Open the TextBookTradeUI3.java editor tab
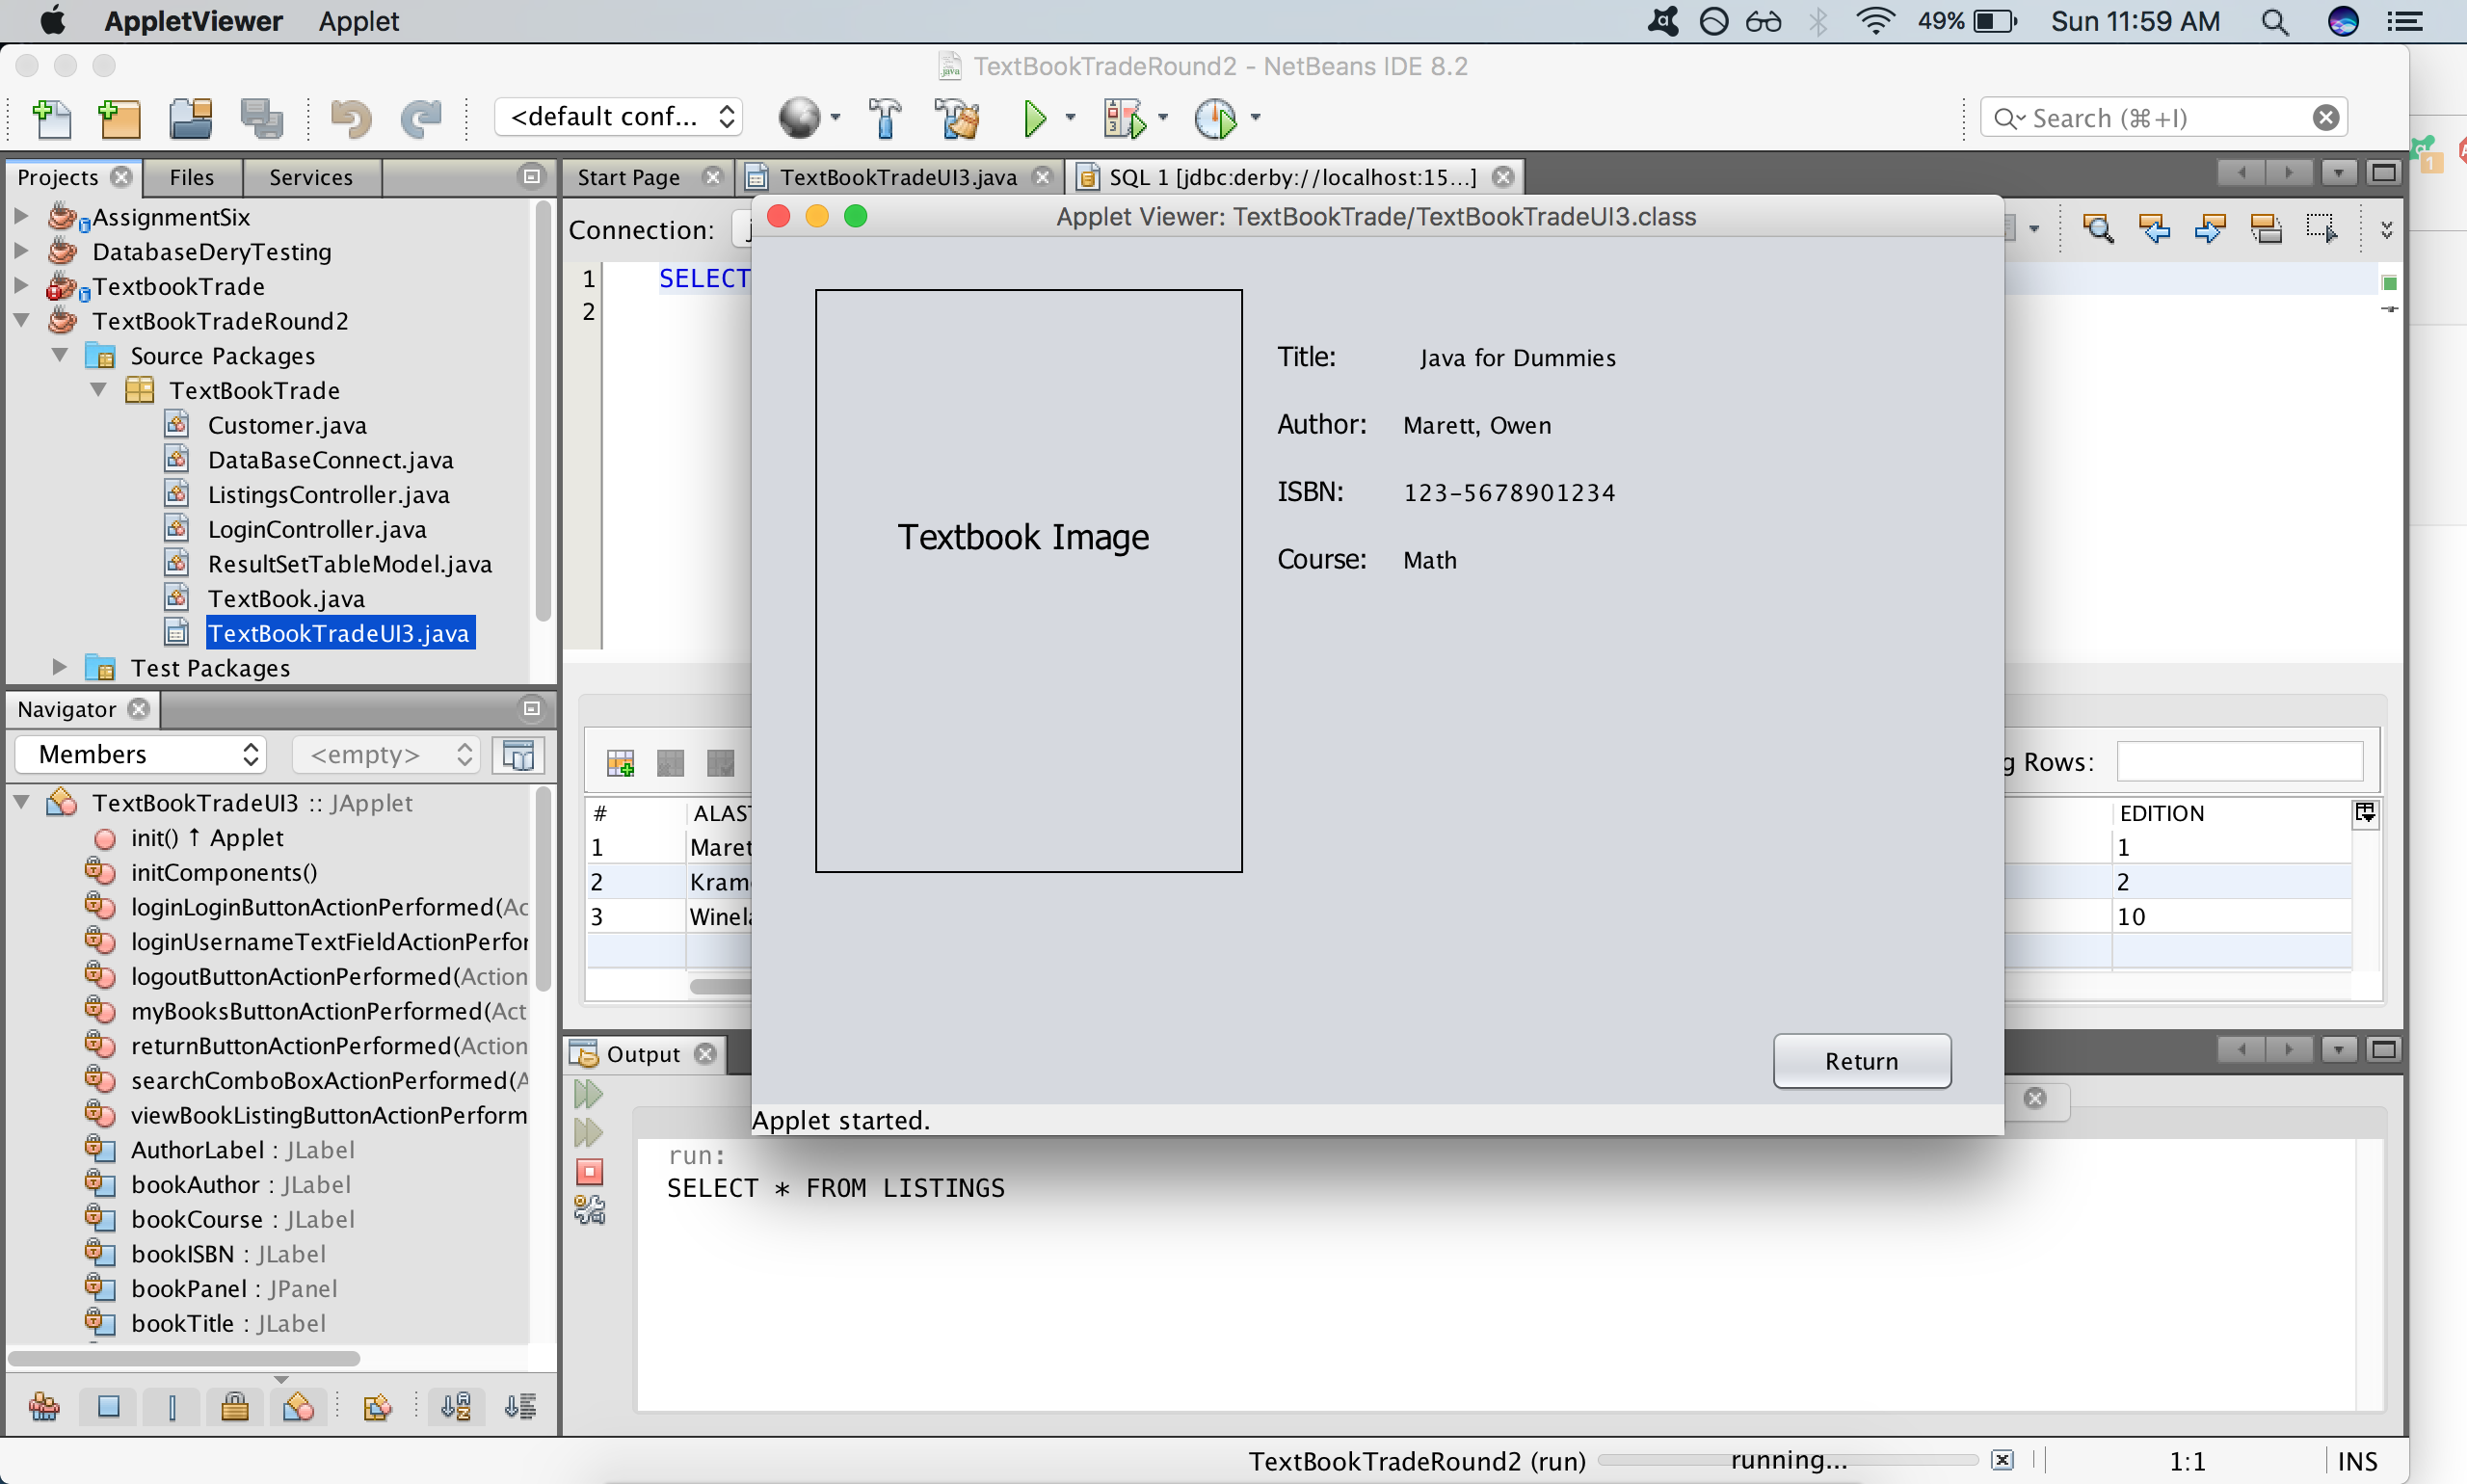Viewport: 2467px width, 1484px height. pyautogui.click(x=897, y=177)
